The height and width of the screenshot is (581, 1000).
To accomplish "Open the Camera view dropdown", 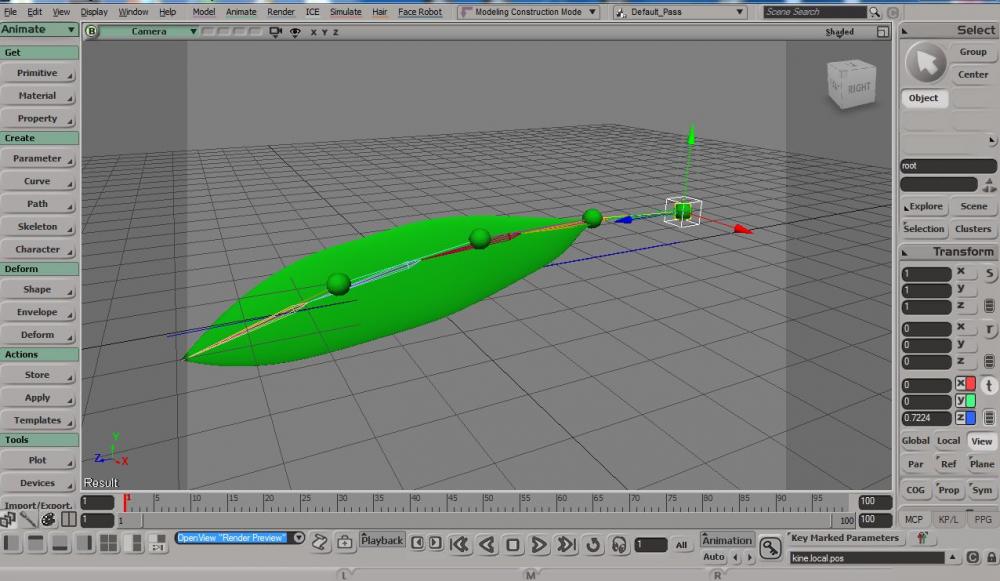I will coord(149,31).
